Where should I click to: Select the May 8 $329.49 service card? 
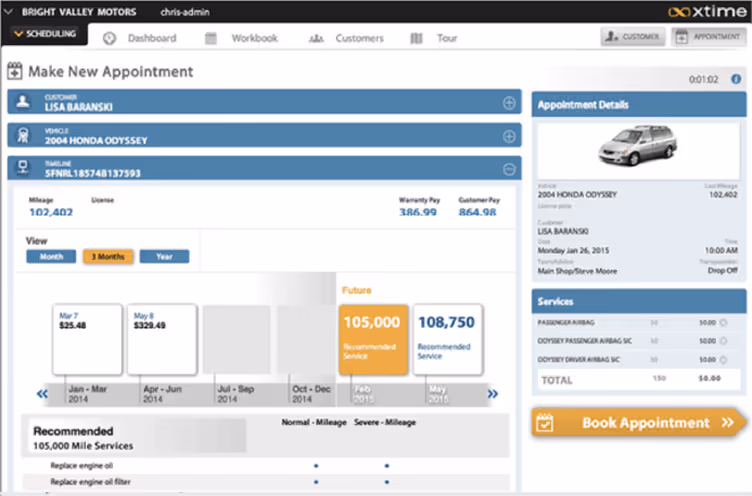(162, 339)
